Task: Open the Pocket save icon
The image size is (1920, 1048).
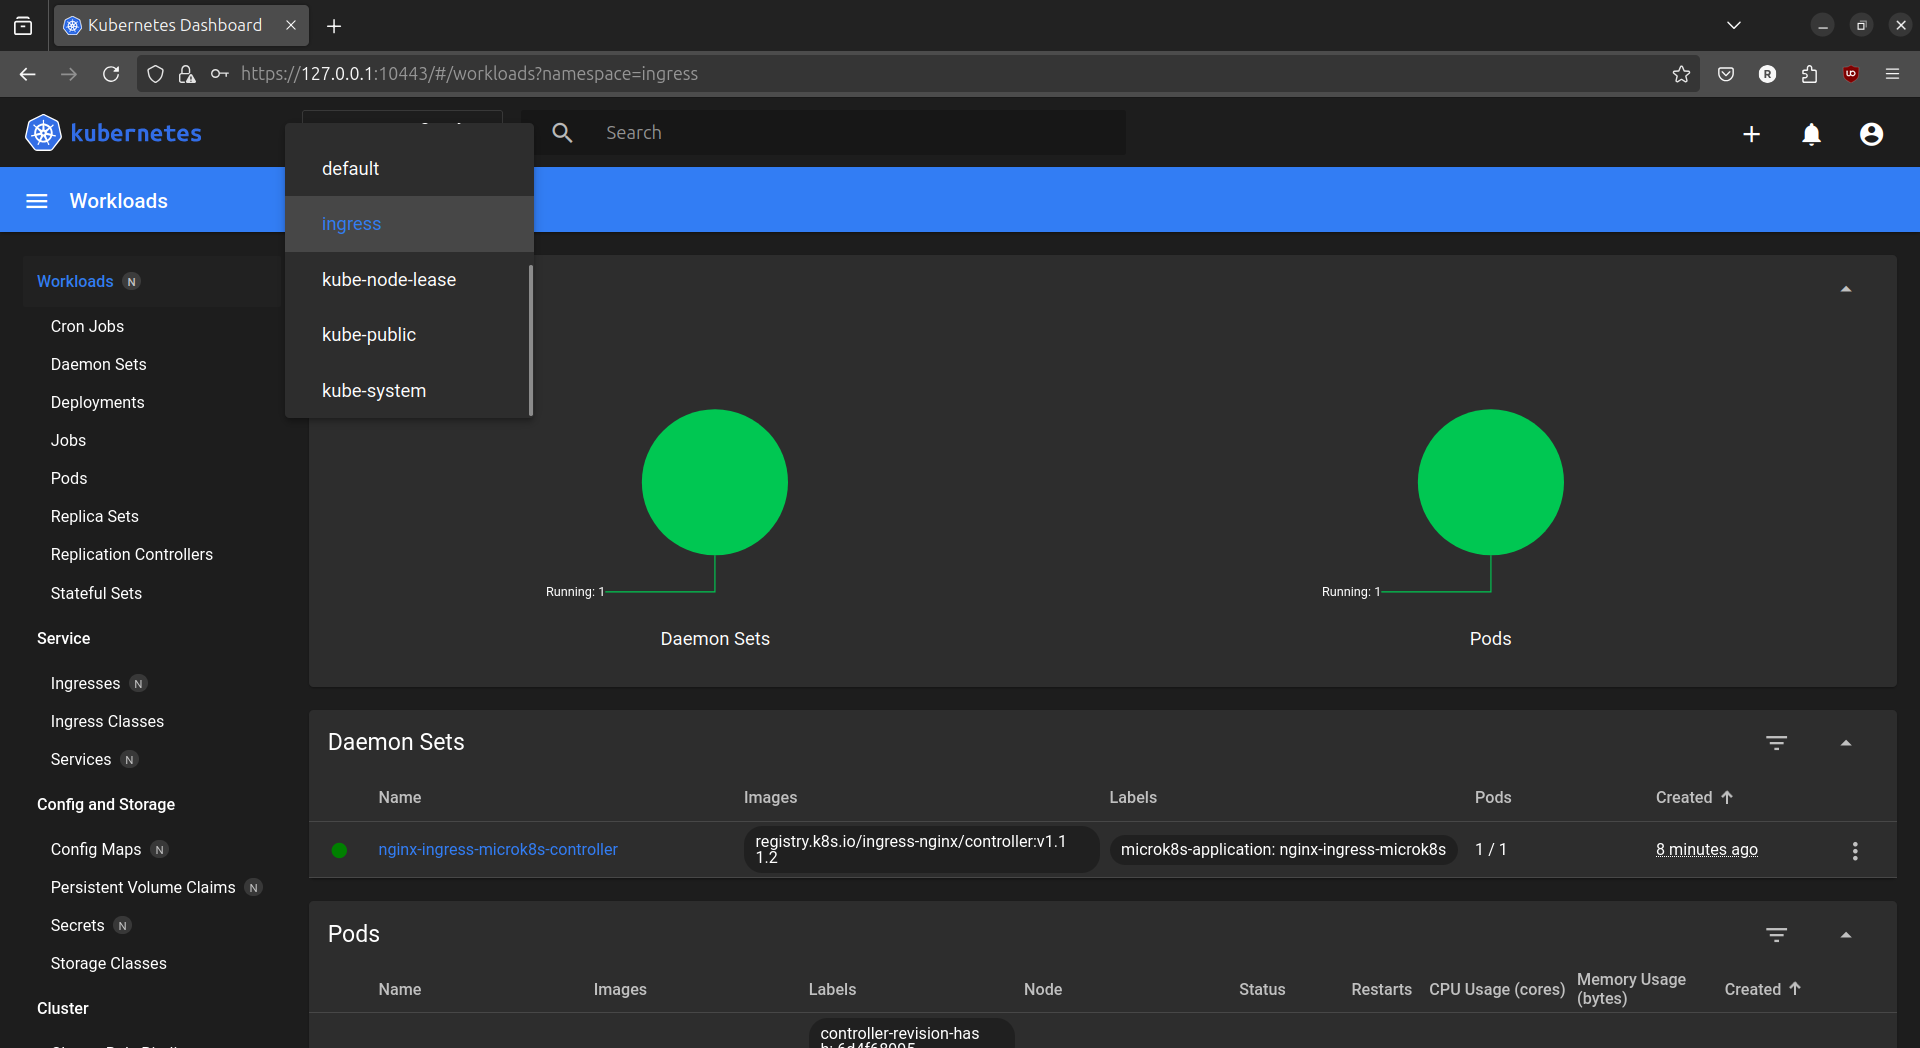Action: pos(1726,74)
